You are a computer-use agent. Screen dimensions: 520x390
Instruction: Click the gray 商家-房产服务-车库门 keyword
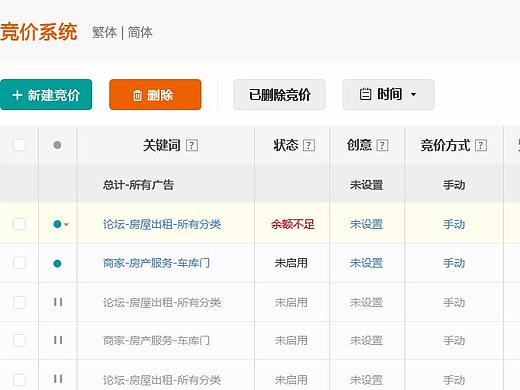click(156, 341)
